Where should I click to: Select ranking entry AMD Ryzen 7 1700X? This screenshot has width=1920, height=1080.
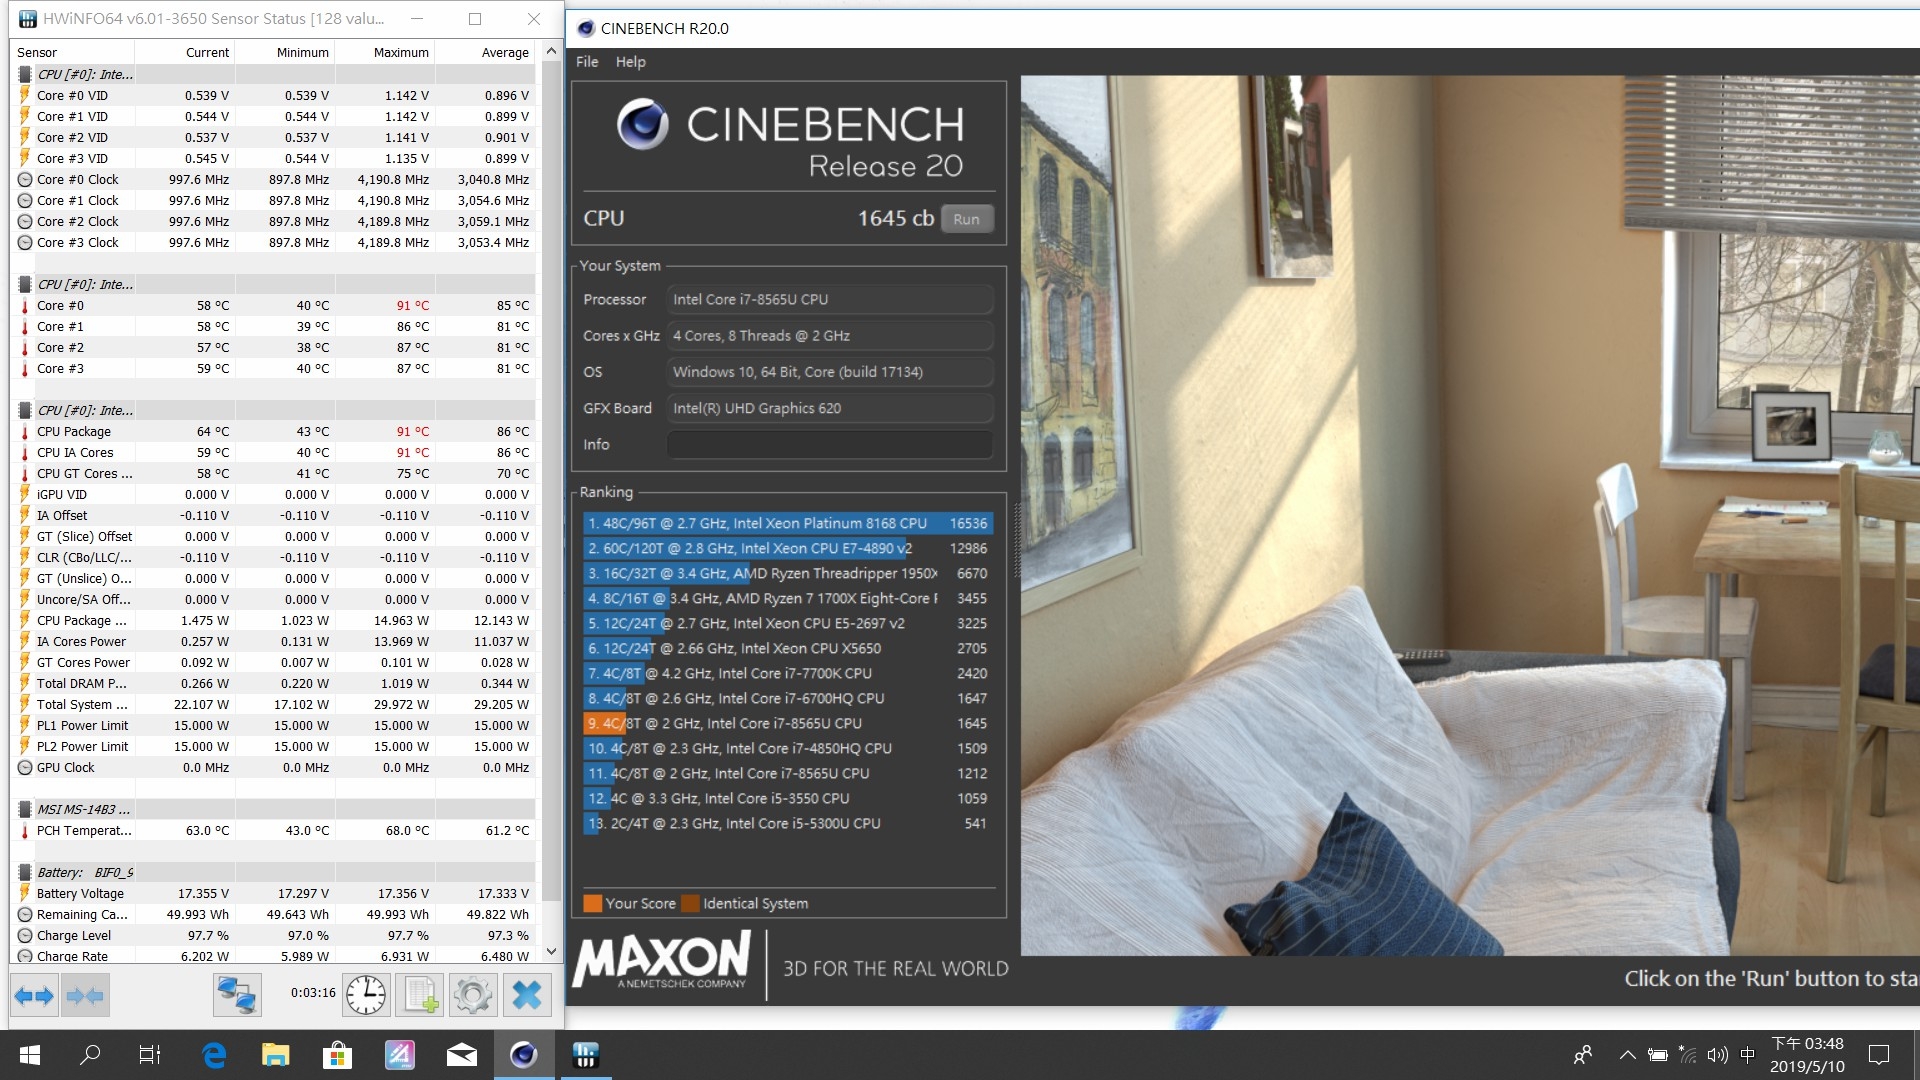(788, 598)
